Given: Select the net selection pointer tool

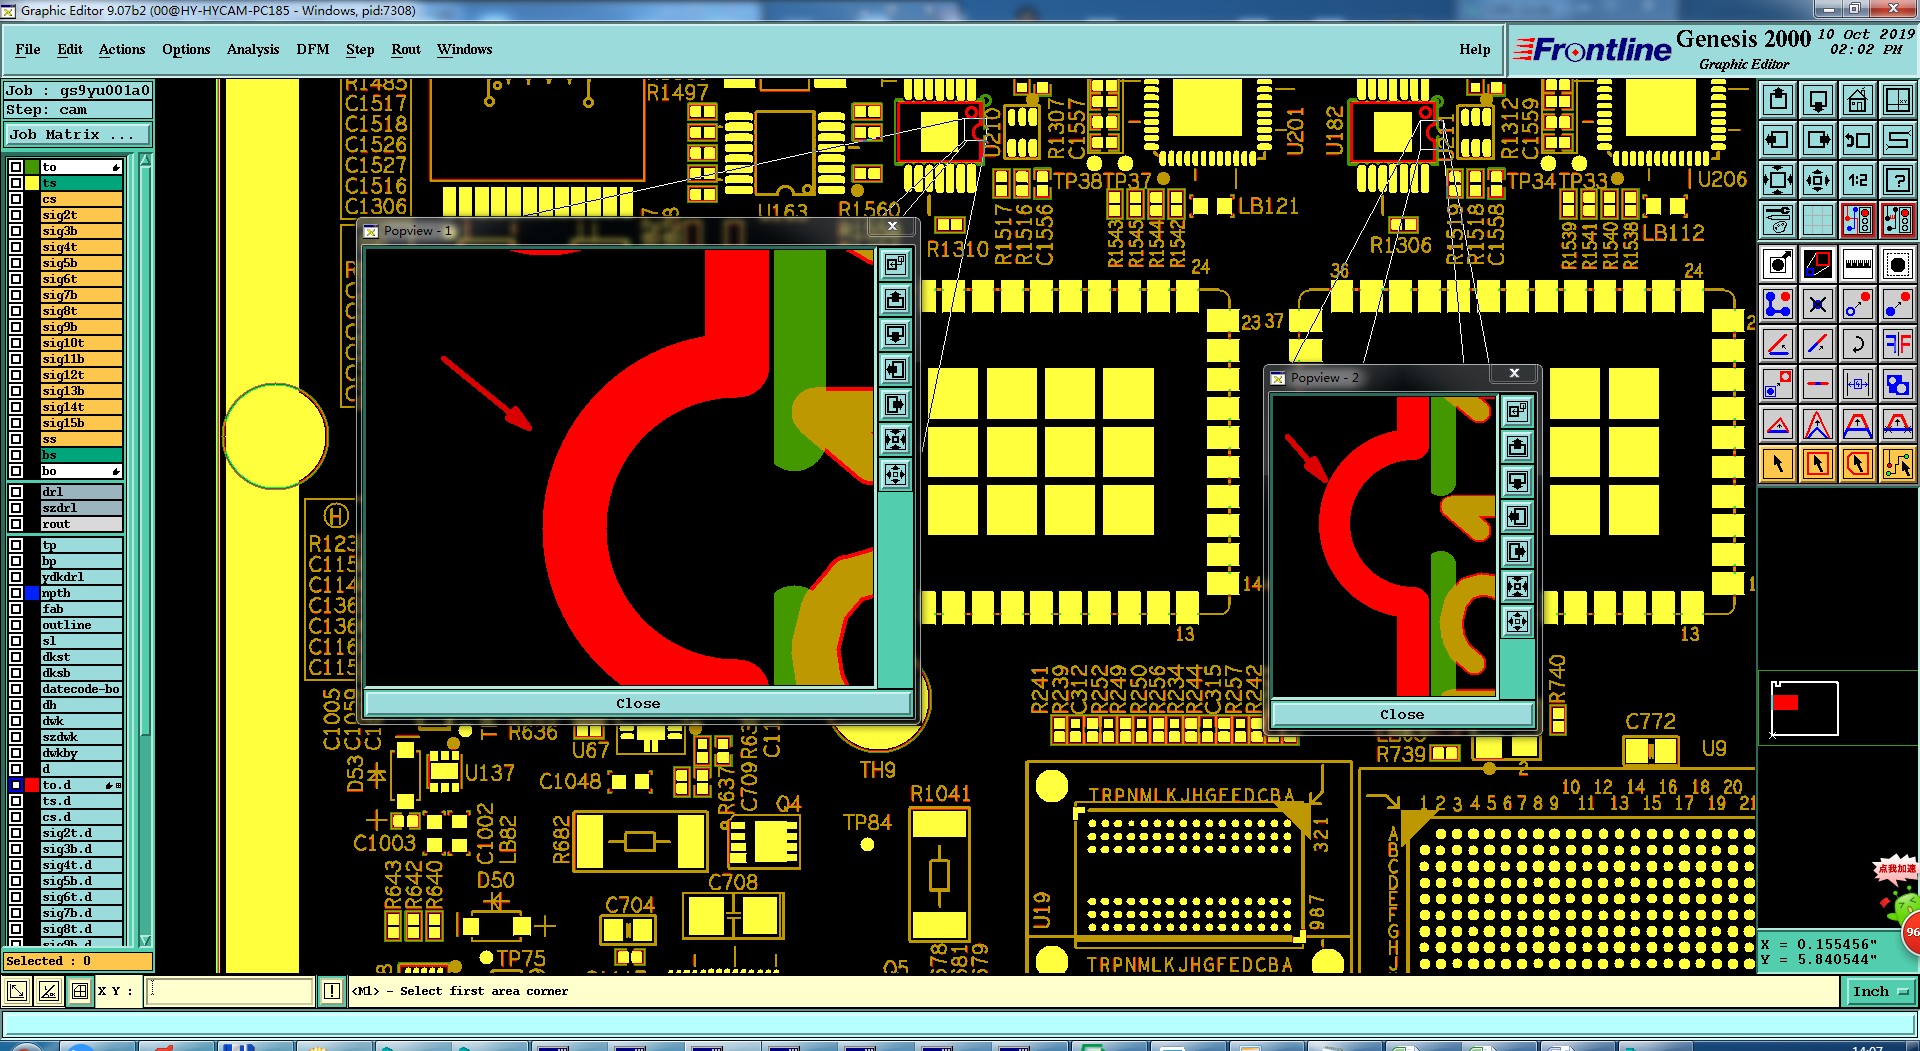Looking at the screenshot, I should 1897,464.
